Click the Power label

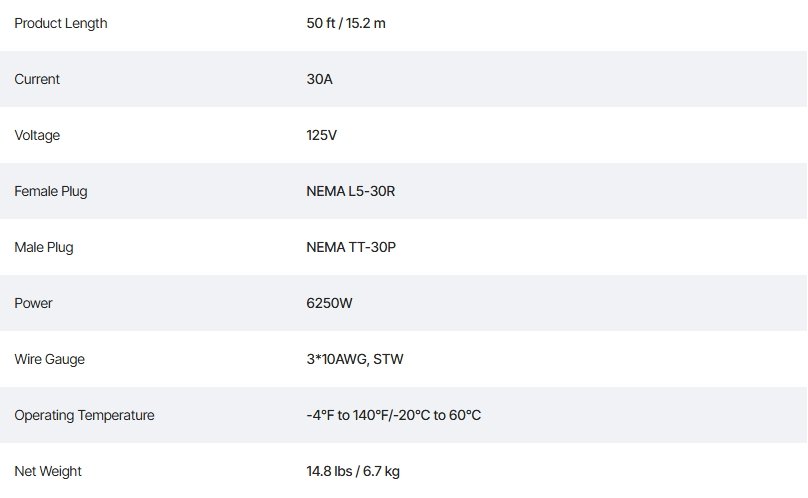click(x=33, y=303)
